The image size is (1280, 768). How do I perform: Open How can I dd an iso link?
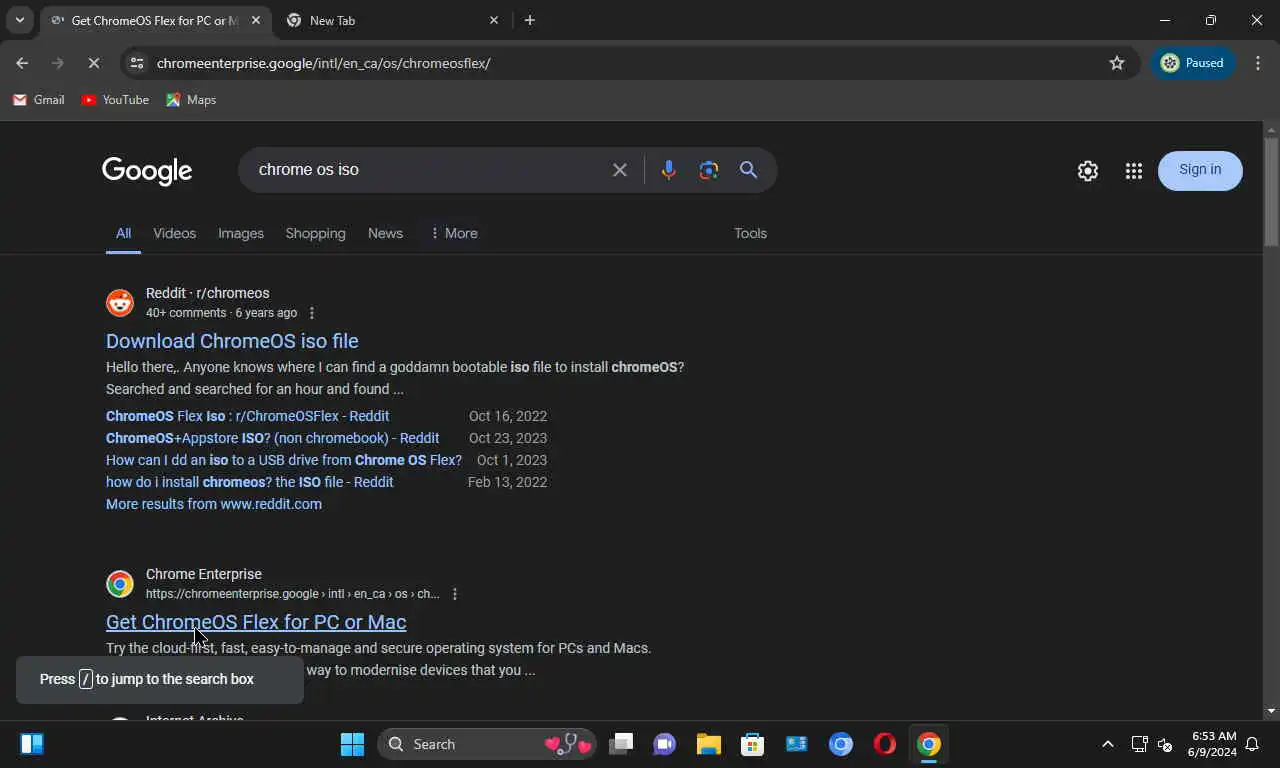click(284, 460)
